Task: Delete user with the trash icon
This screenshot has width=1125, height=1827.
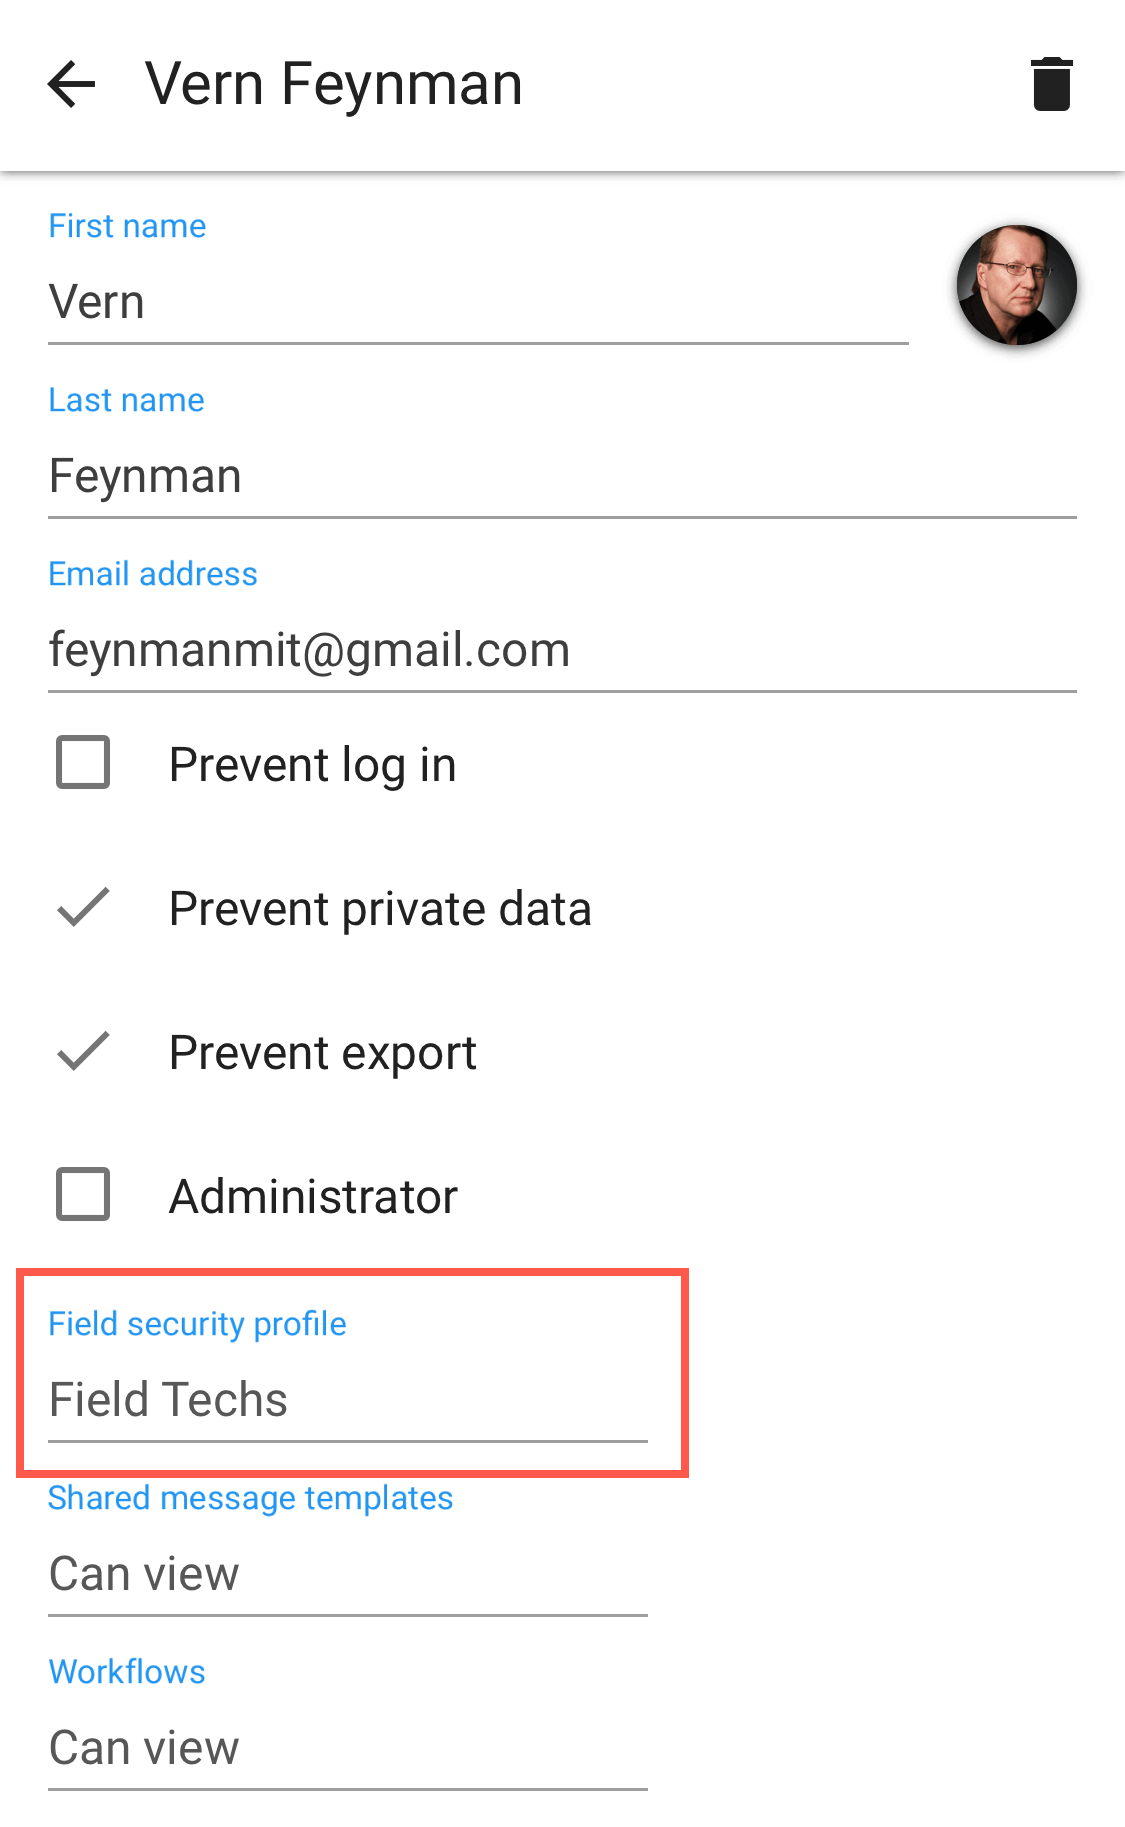Action: [1051, 84]
